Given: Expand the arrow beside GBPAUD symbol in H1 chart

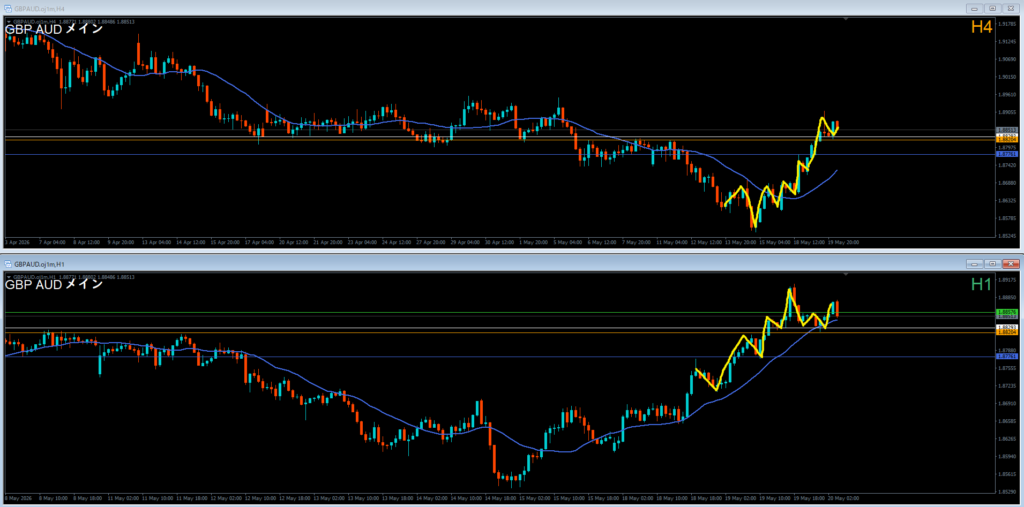Looking at the screenshot, I should 9,277.
